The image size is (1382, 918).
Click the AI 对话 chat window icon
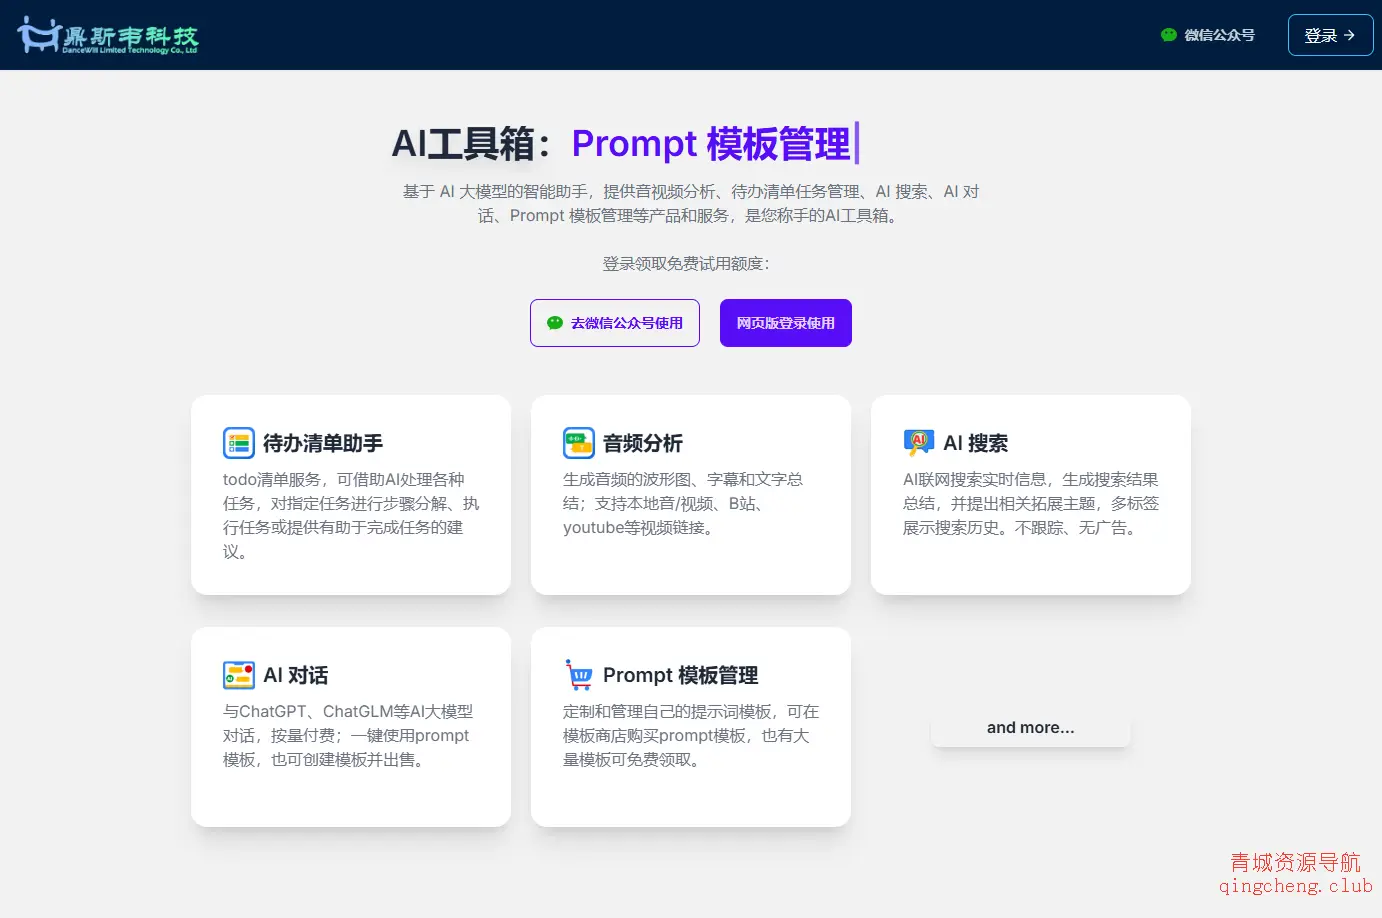[238, 675]
